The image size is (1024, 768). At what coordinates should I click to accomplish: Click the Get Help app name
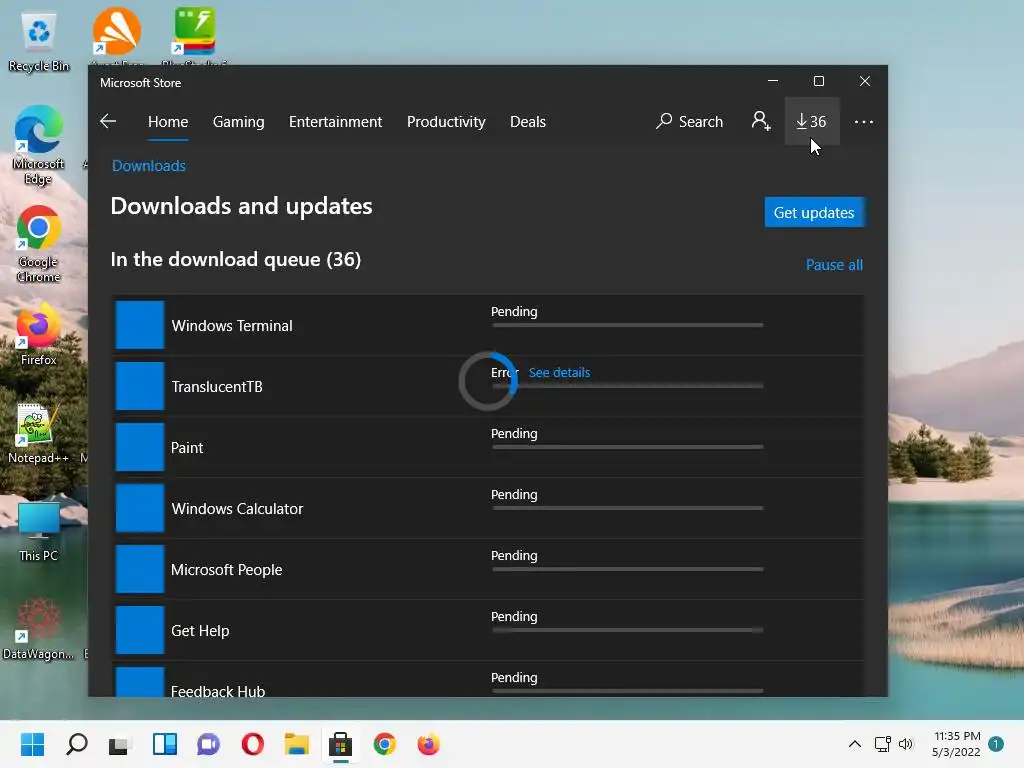(200, 631)
